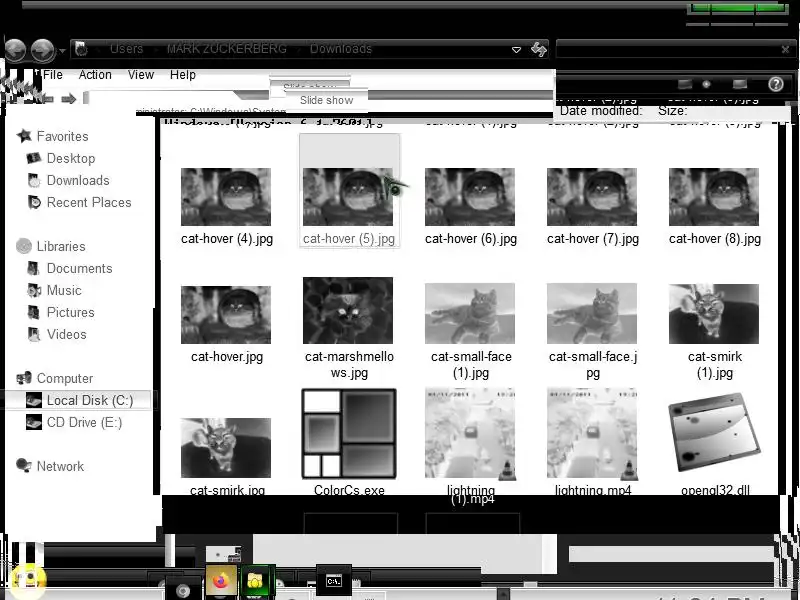Click the cat-hover (4).jpg filename label
Image resolution: width=800 pixels, height=600 pixels.
227,238
